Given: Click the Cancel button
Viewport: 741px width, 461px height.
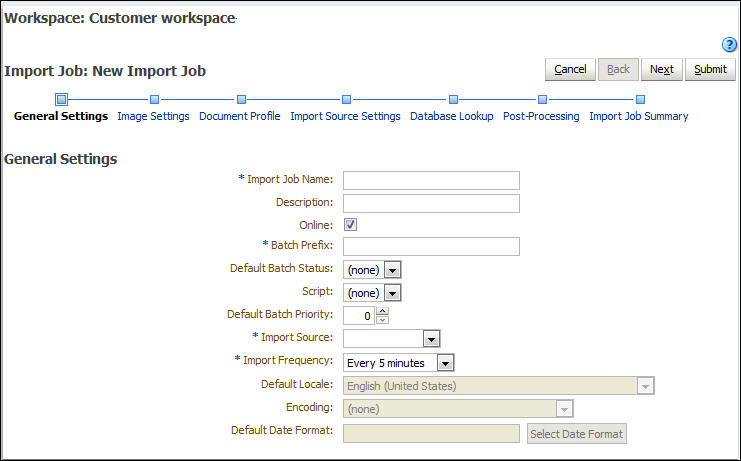Looking at the screenshot, I should pos(570,69).
